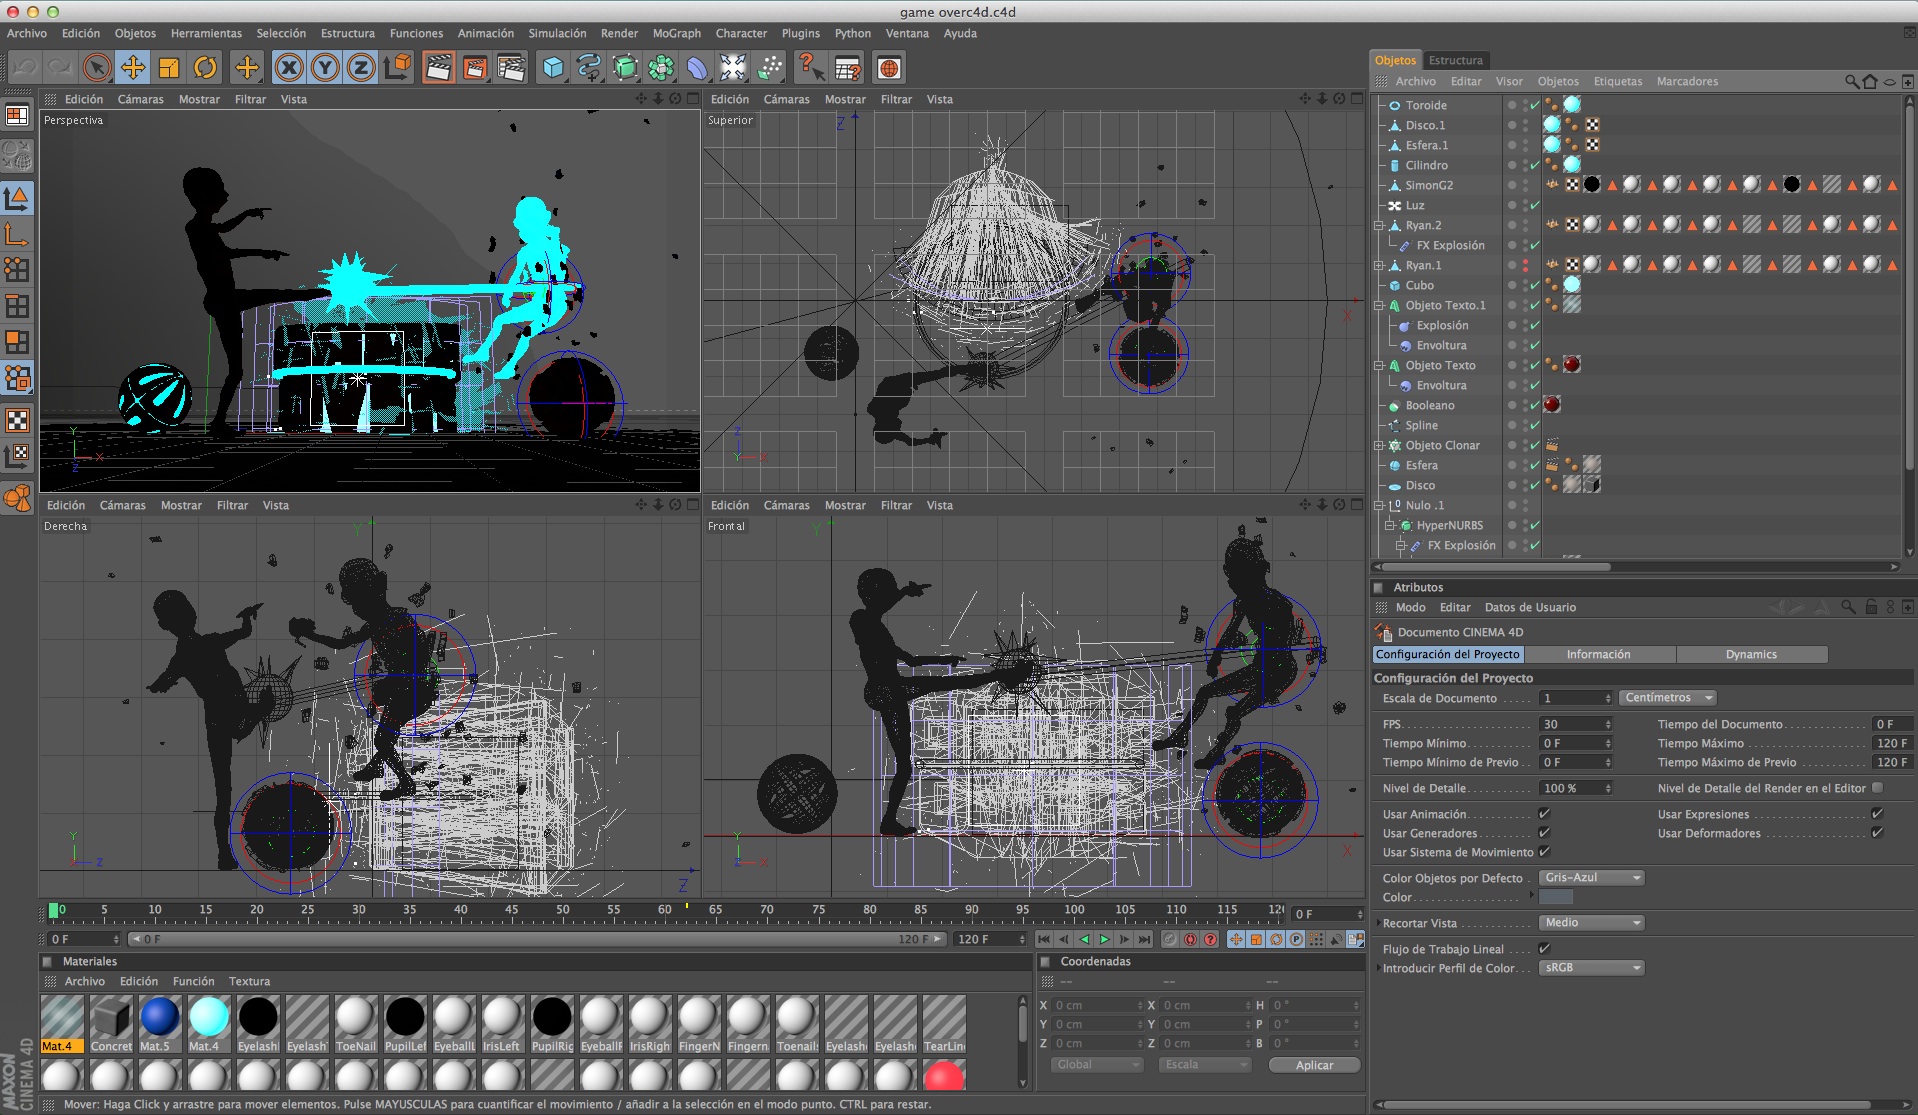This screenshot has height=1115, width=1918.
Task: Open the deformer object icon
Action: tap(697, 68)
